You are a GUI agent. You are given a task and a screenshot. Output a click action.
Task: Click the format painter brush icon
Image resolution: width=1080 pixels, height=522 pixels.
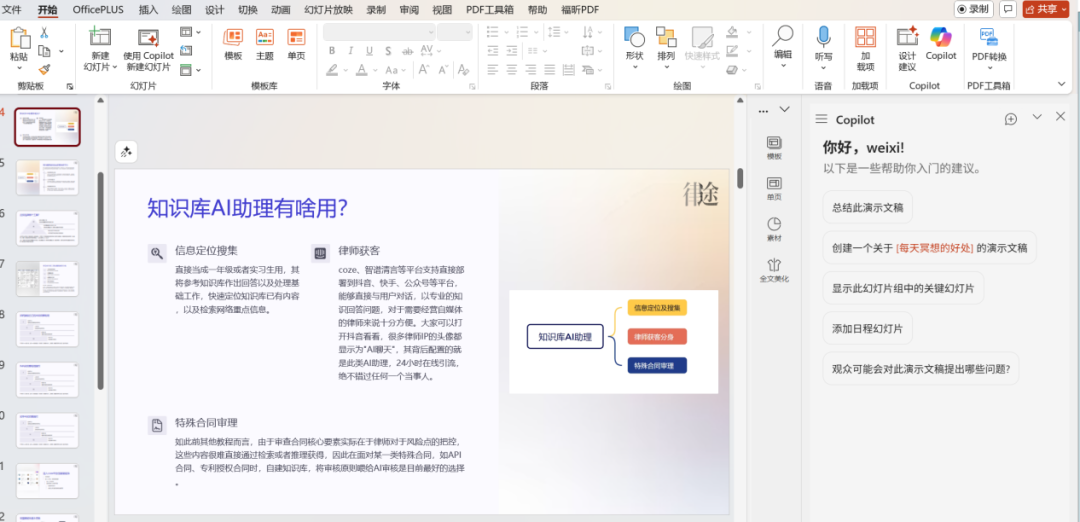click(x=44, y=69)
